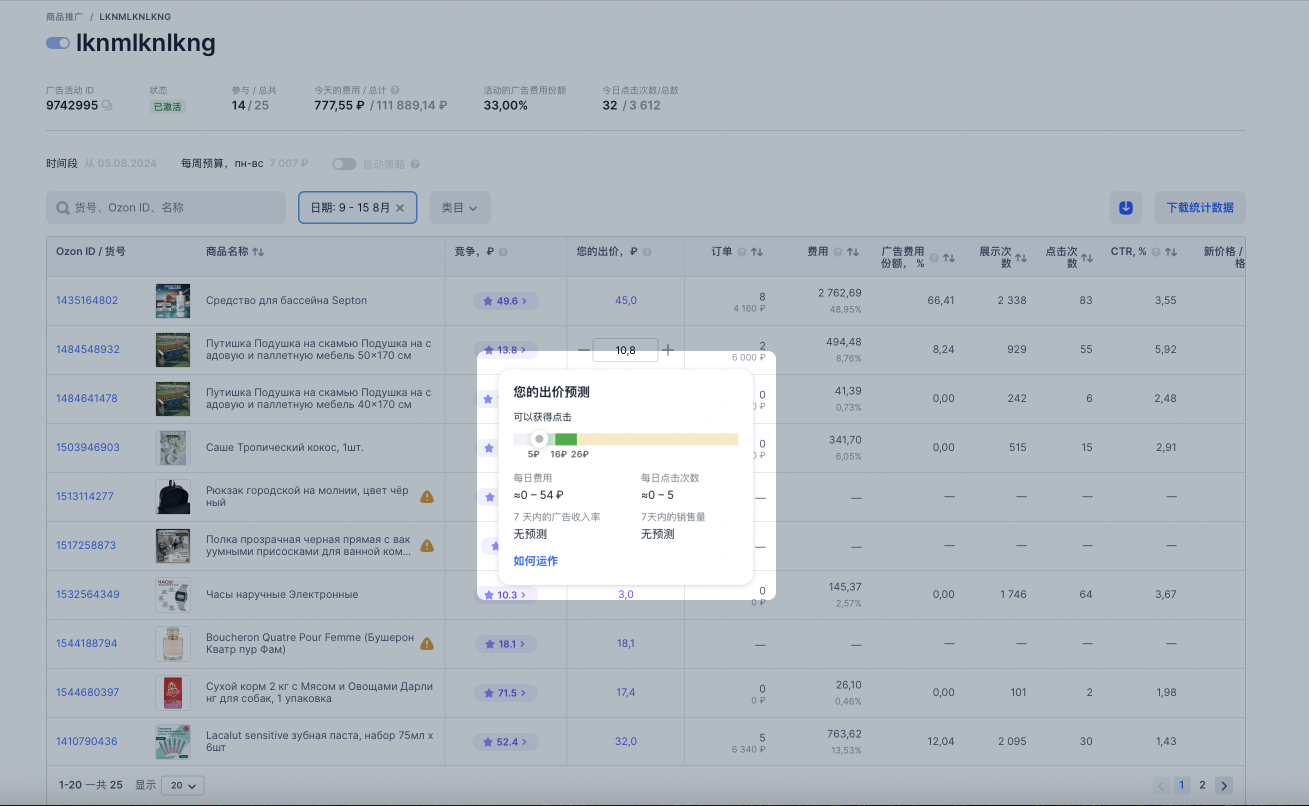1309x806 pixels.
Task: Open product link 1484548932
Action: point(88,349)
